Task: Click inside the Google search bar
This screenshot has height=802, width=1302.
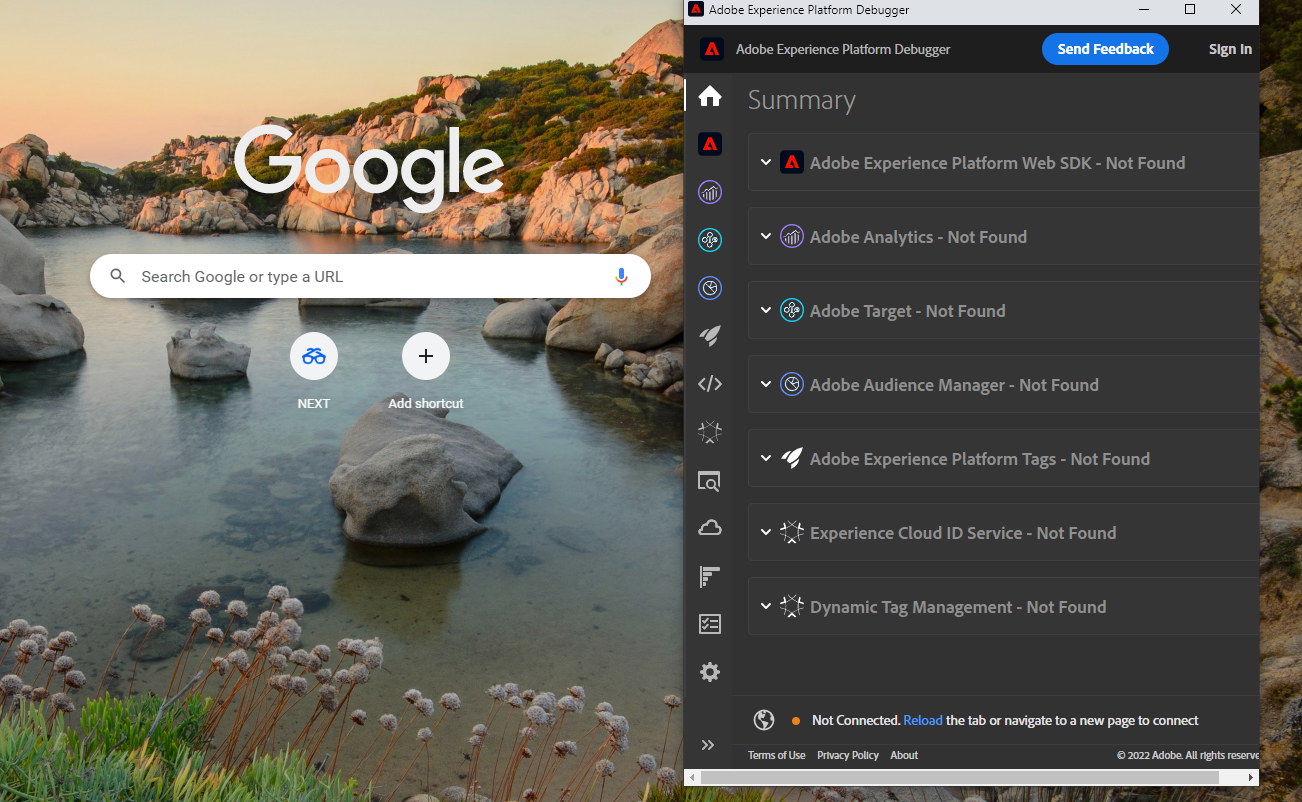Action: pos(370,276)
